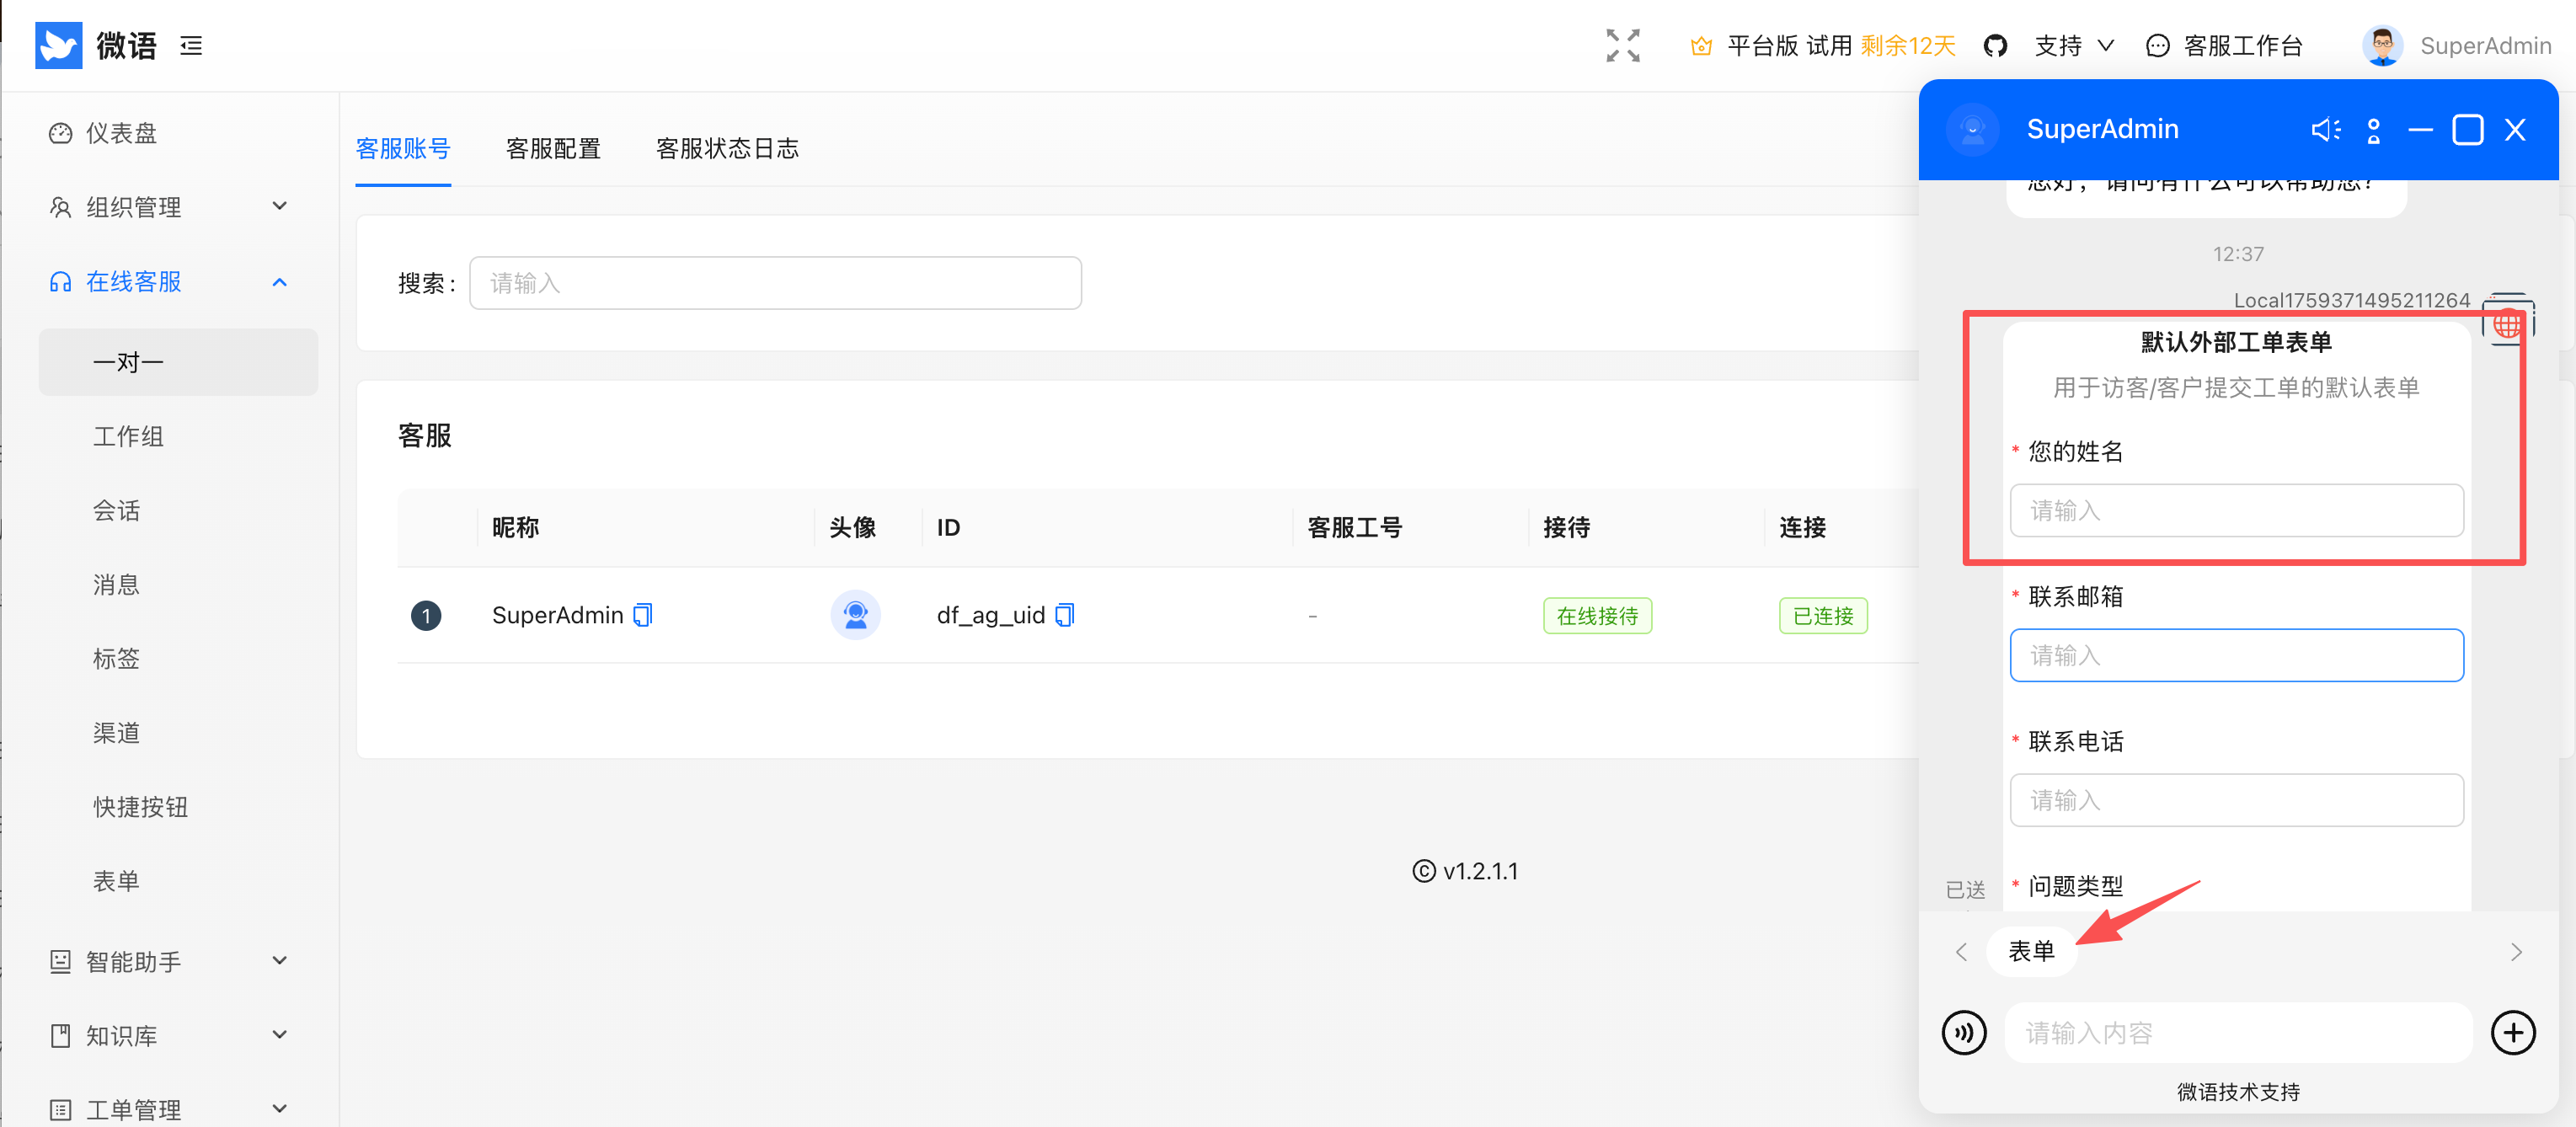
Task: Open the 支持 dropdown in the top bar
Action: point(2072,45)
